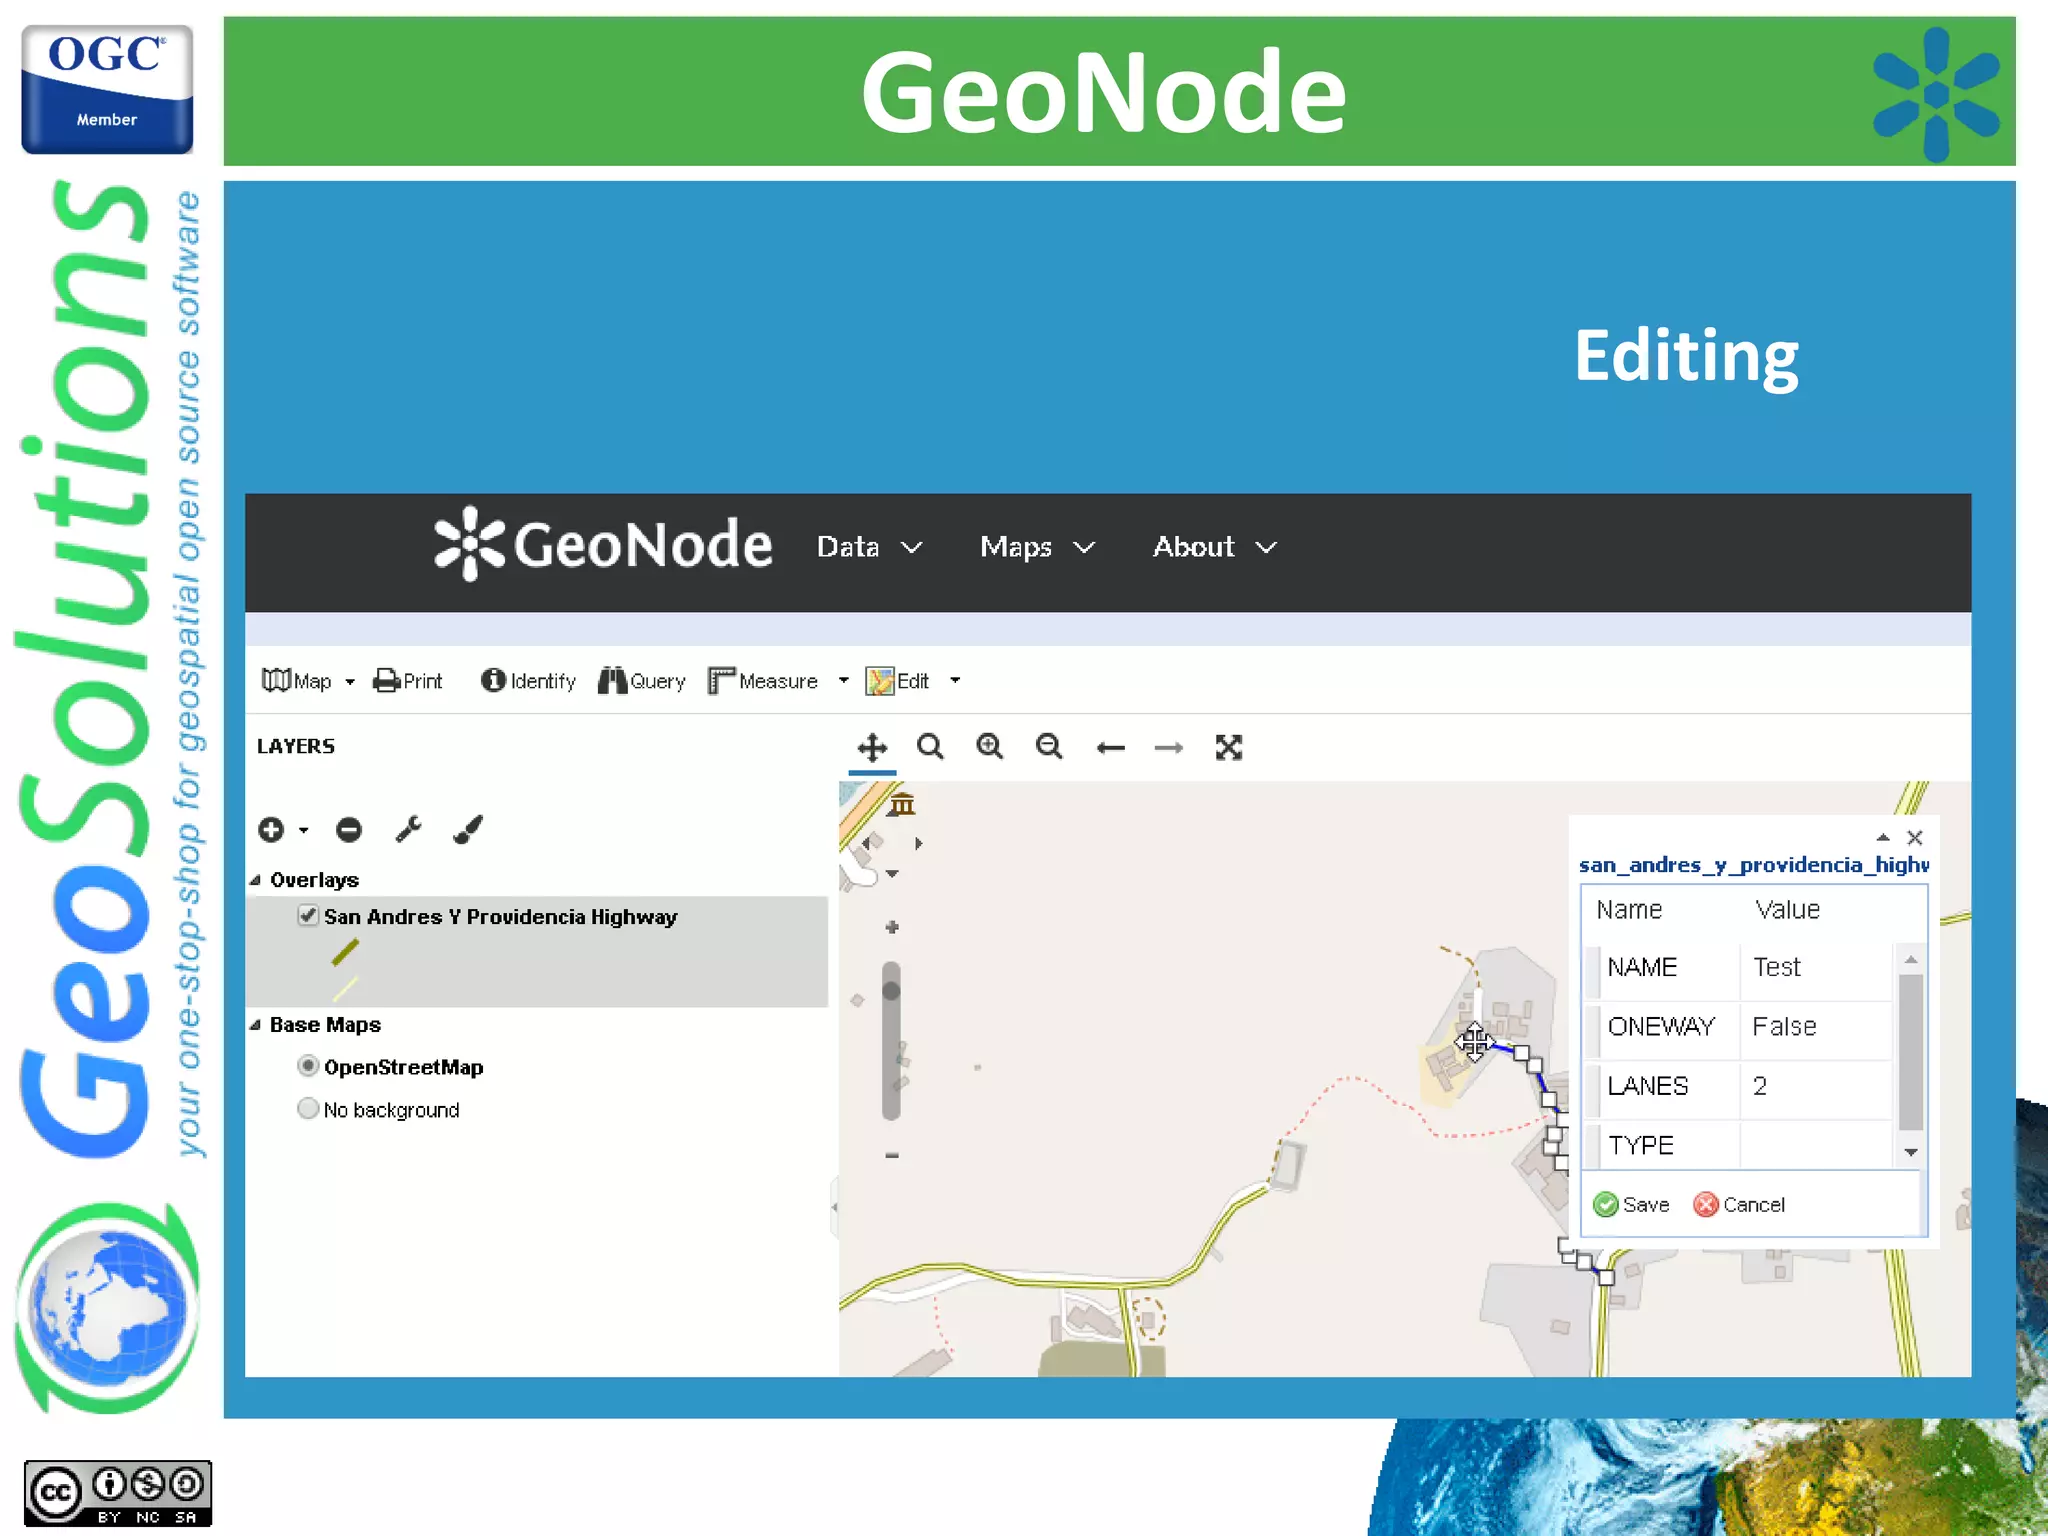Uncheck San Andres Y Providencia Highway layer
This screenshot has width=2048, height=1536.
[x=308, y=915]
